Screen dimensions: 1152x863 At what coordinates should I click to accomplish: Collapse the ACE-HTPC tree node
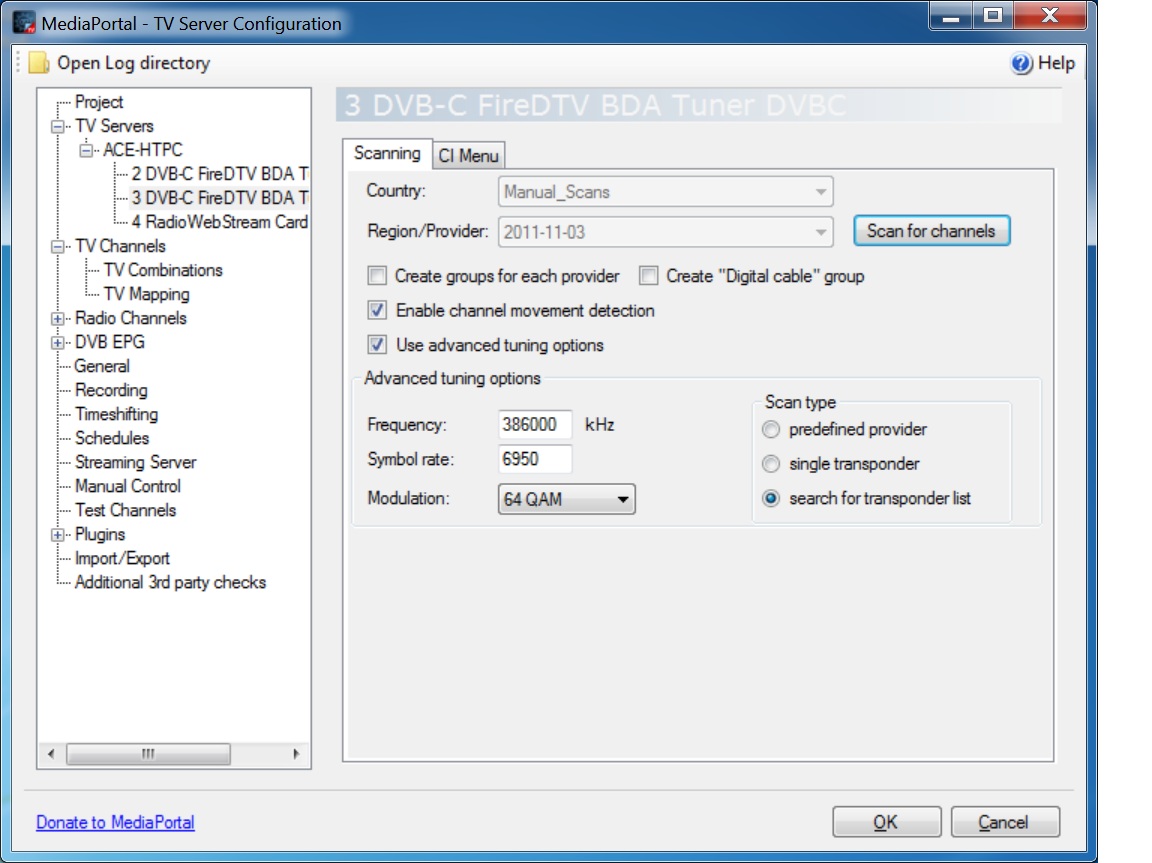coord(86,151)
